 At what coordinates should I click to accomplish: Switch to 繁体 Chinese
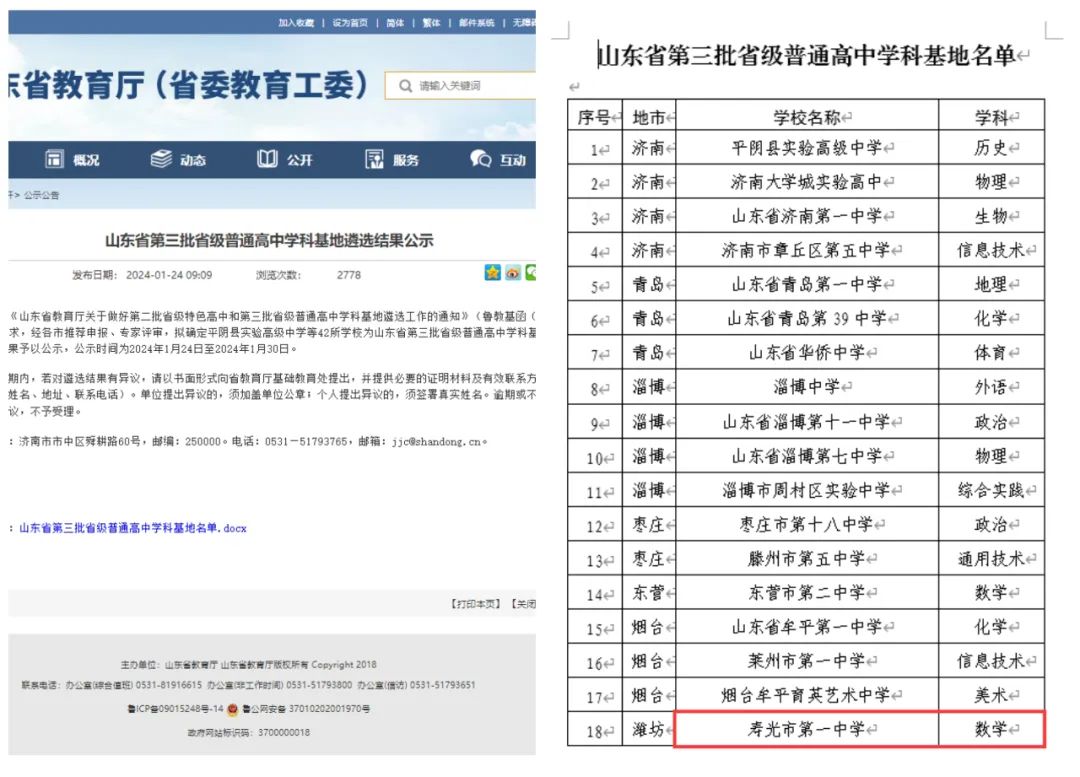pos(432,23)
